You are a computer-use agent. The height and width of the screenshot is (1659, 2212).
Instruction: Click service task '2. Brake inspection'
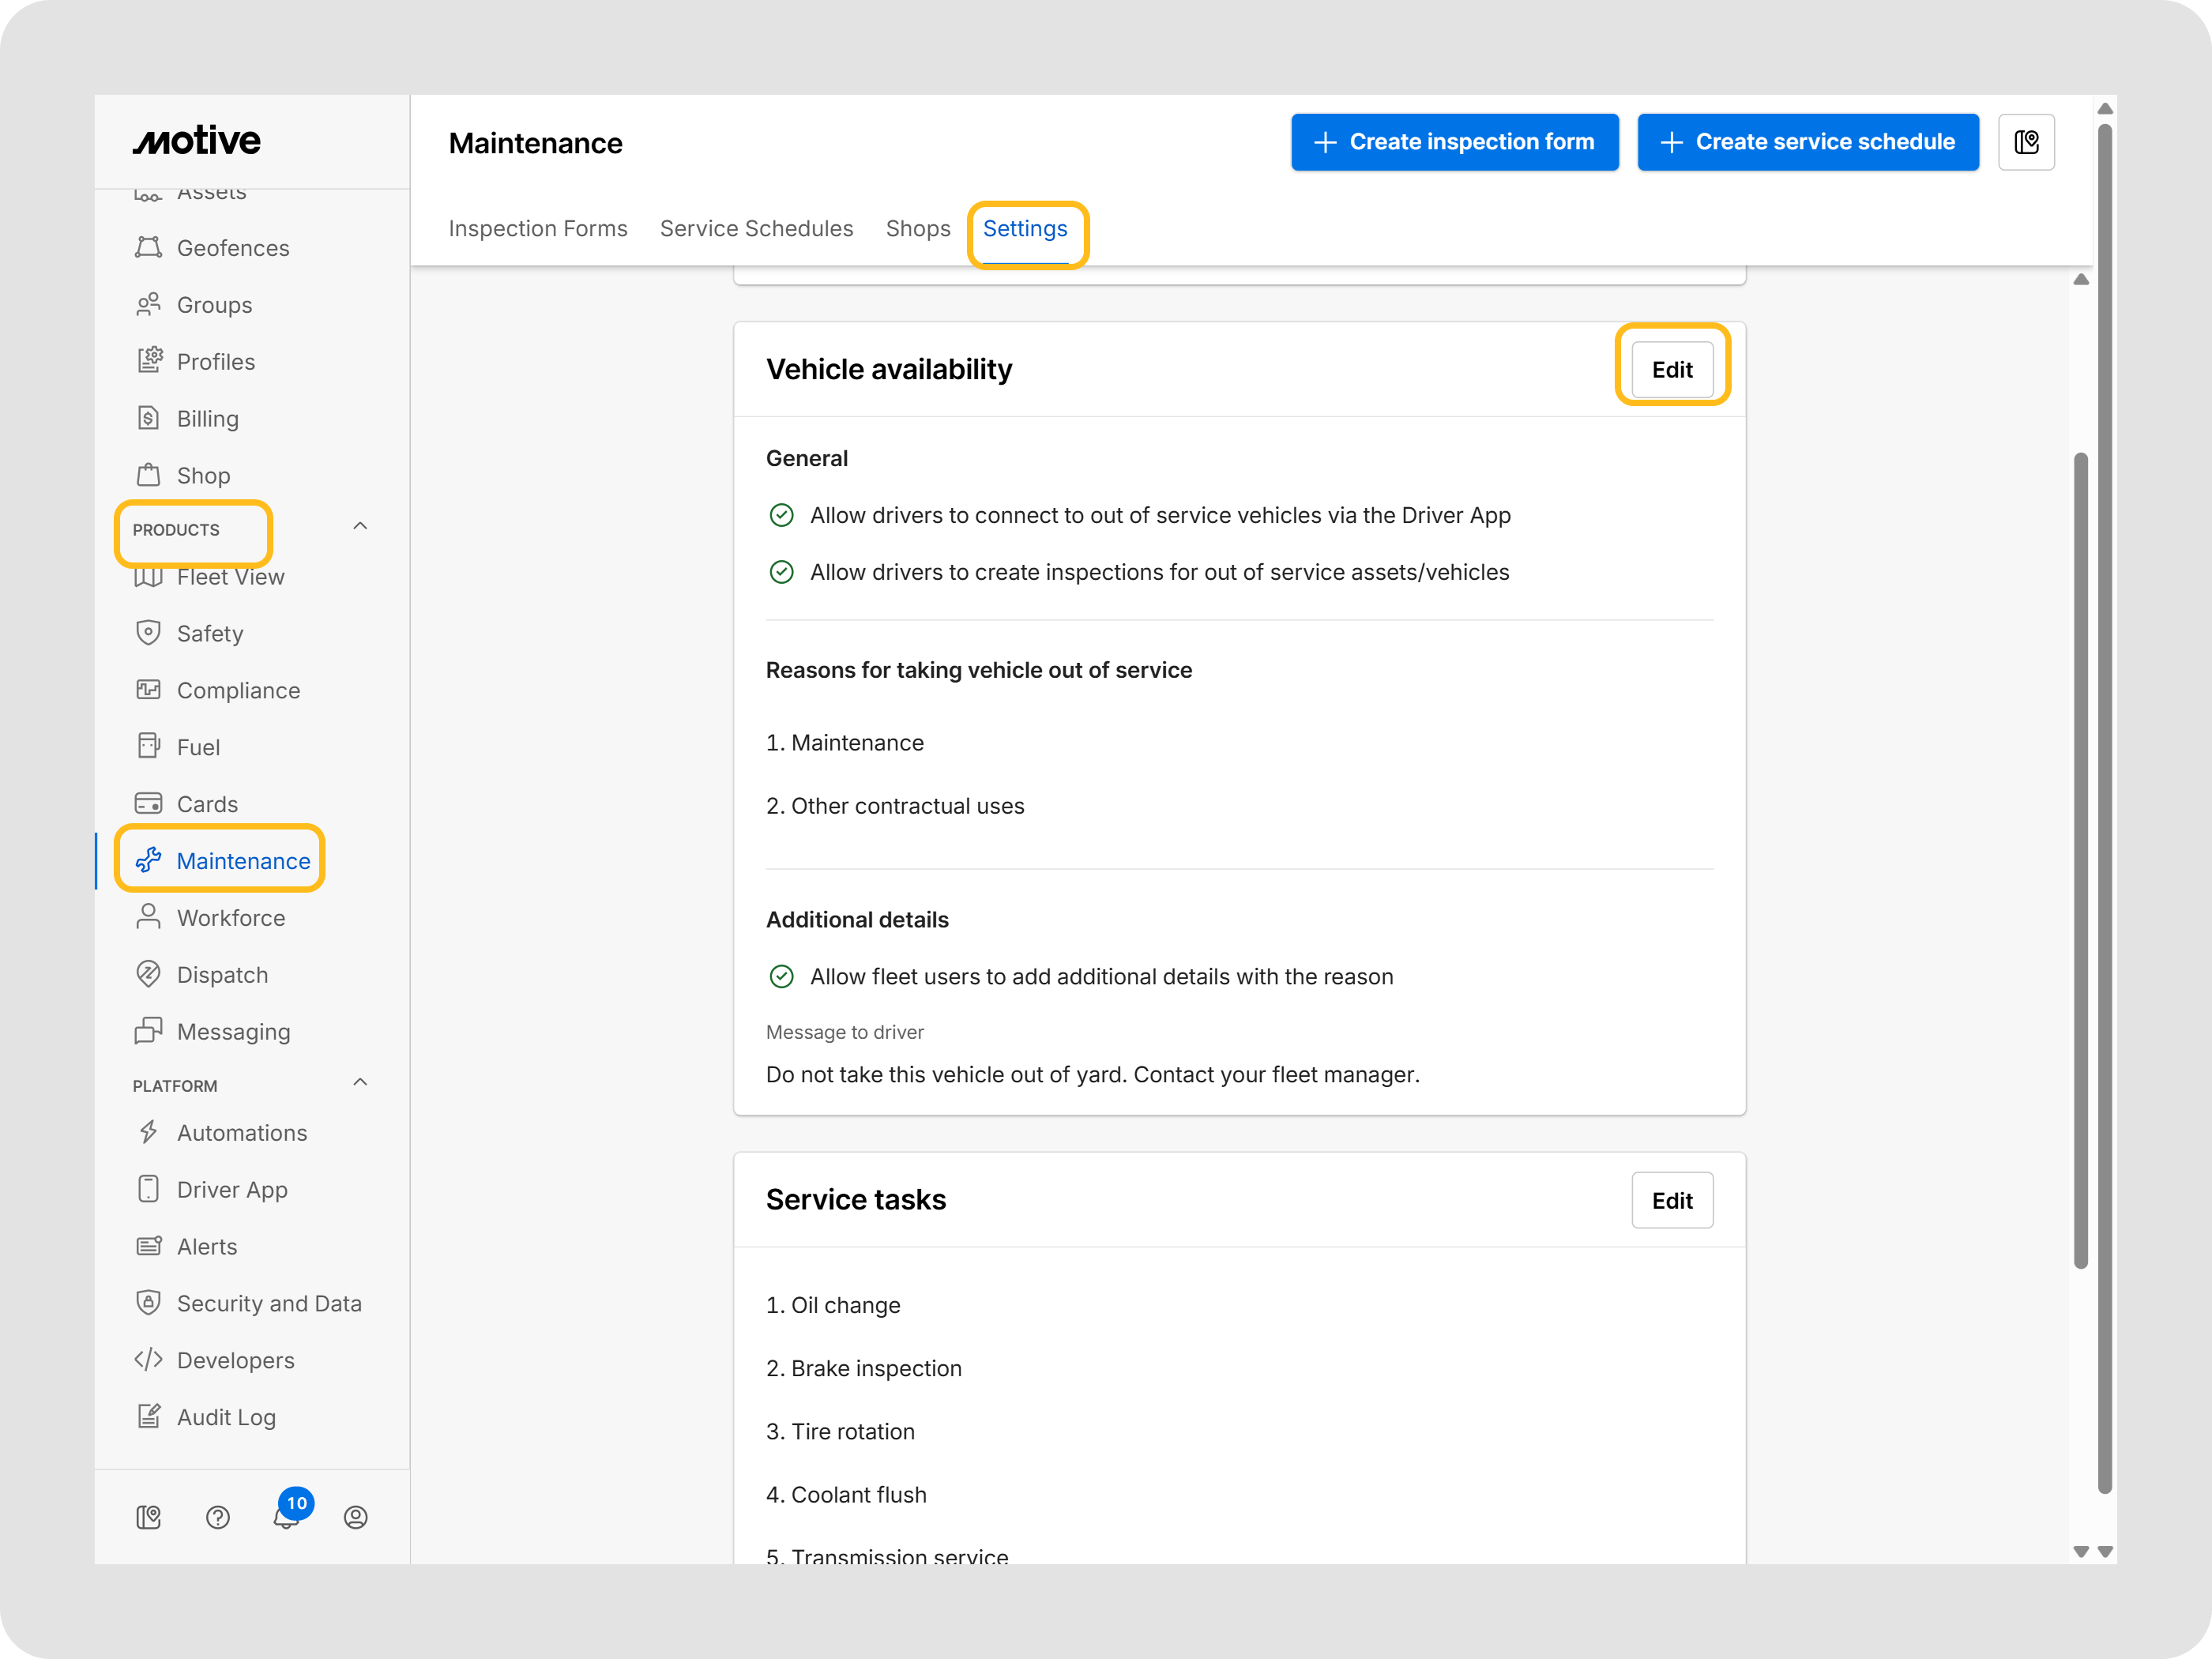[x=864, y=1368]
